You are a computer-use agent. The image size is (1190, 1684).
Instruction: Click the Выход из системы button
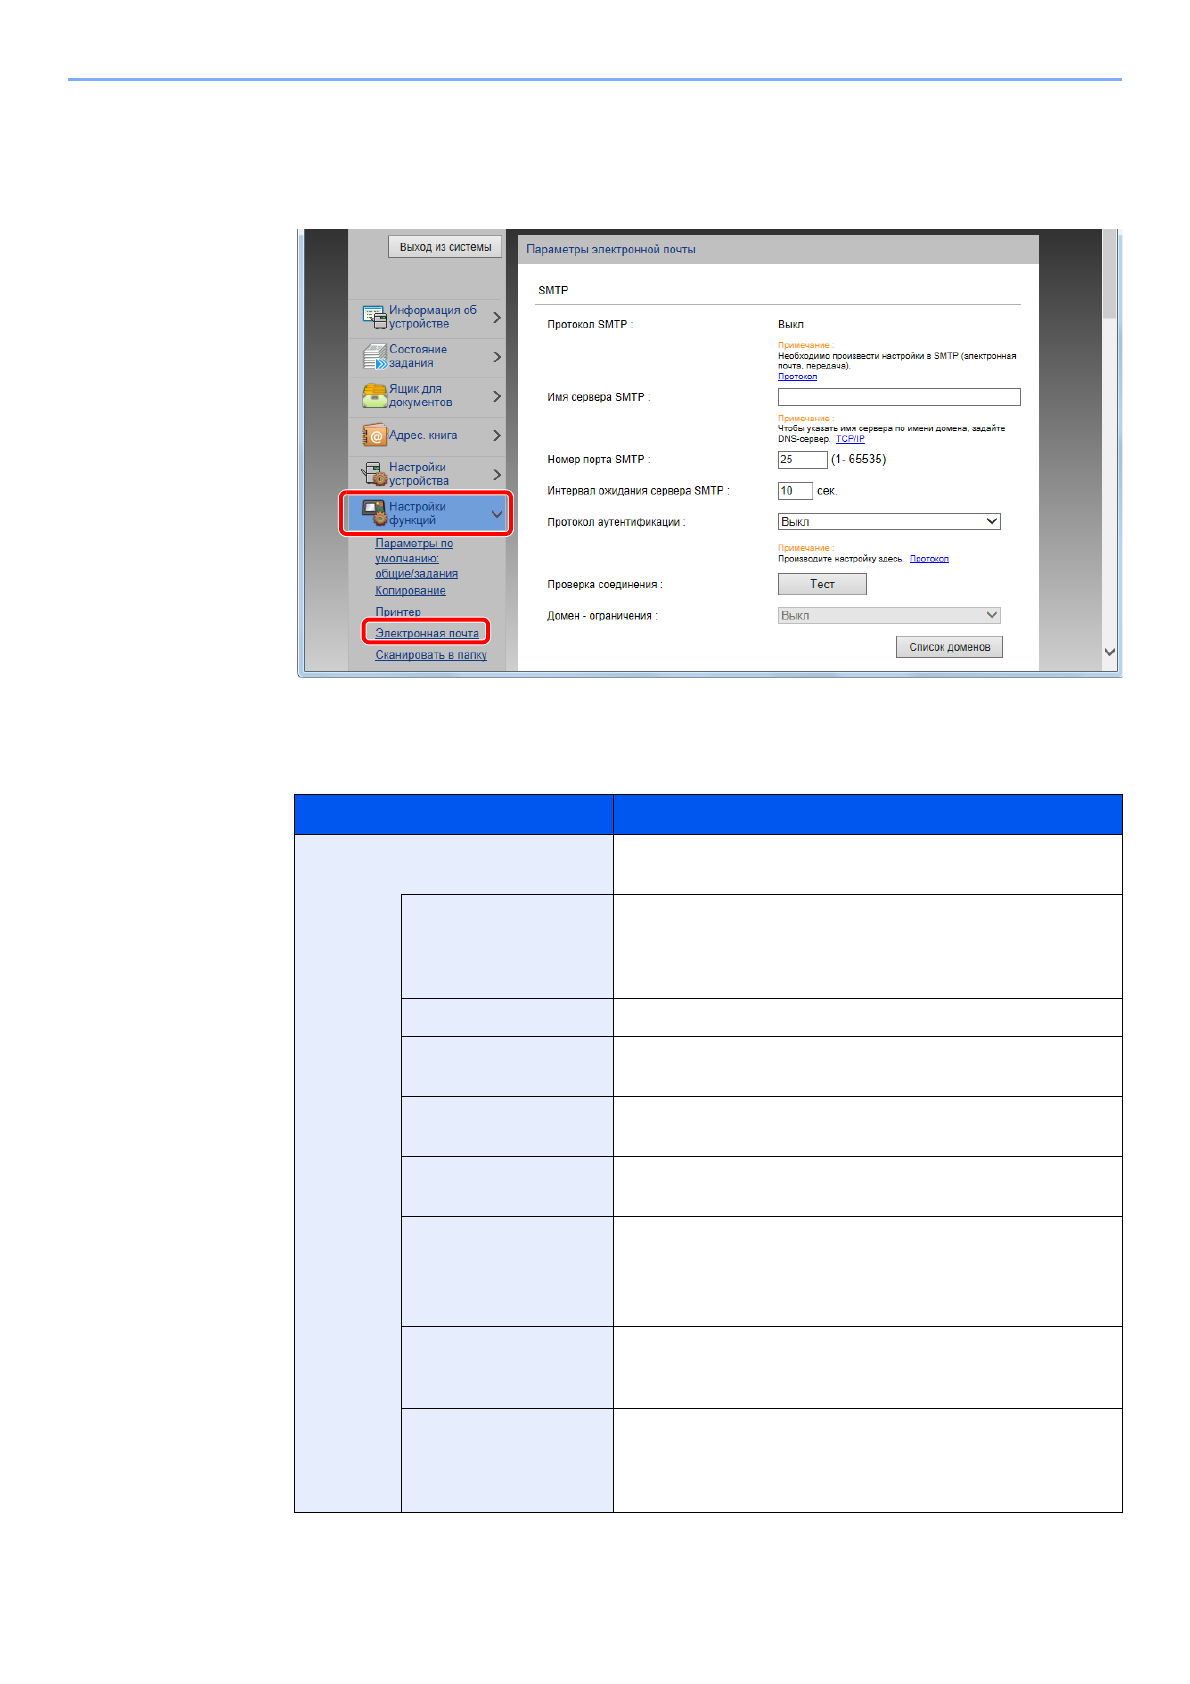(445, 247)
